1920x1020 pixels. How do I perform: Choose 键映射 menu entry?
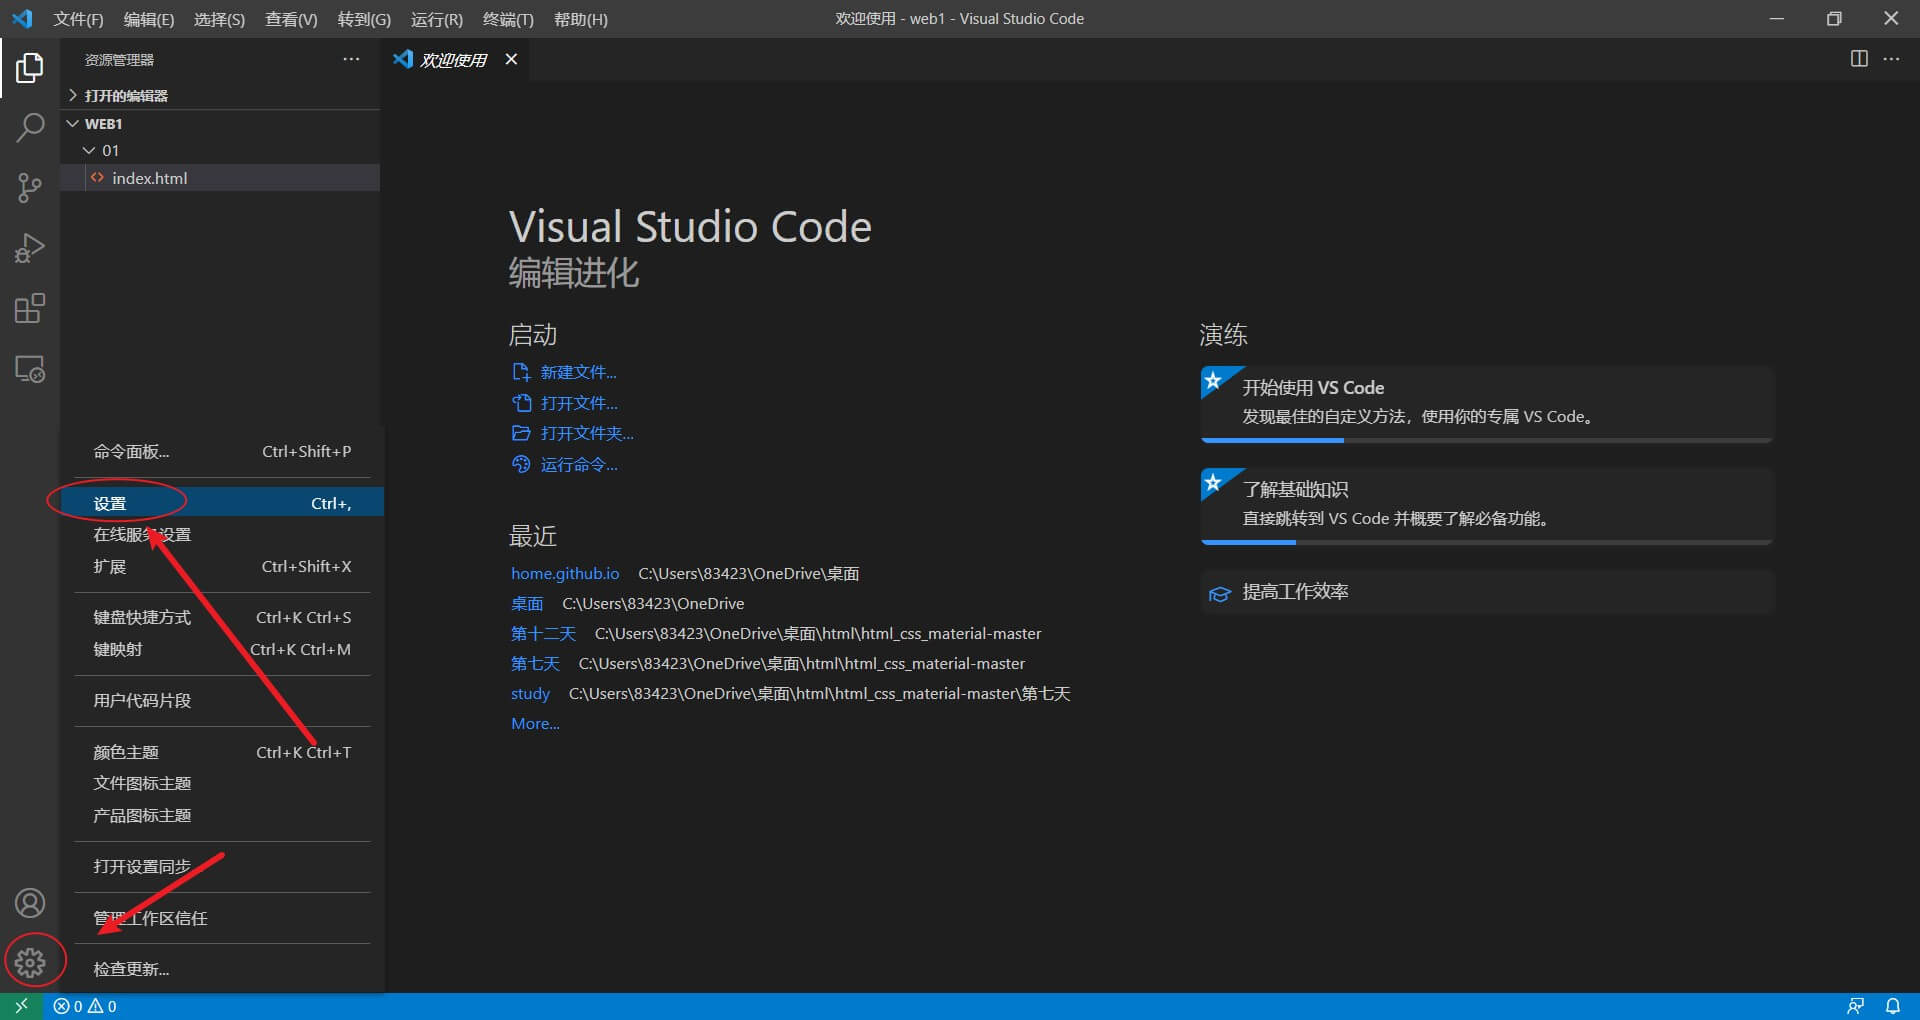[222, 650]
